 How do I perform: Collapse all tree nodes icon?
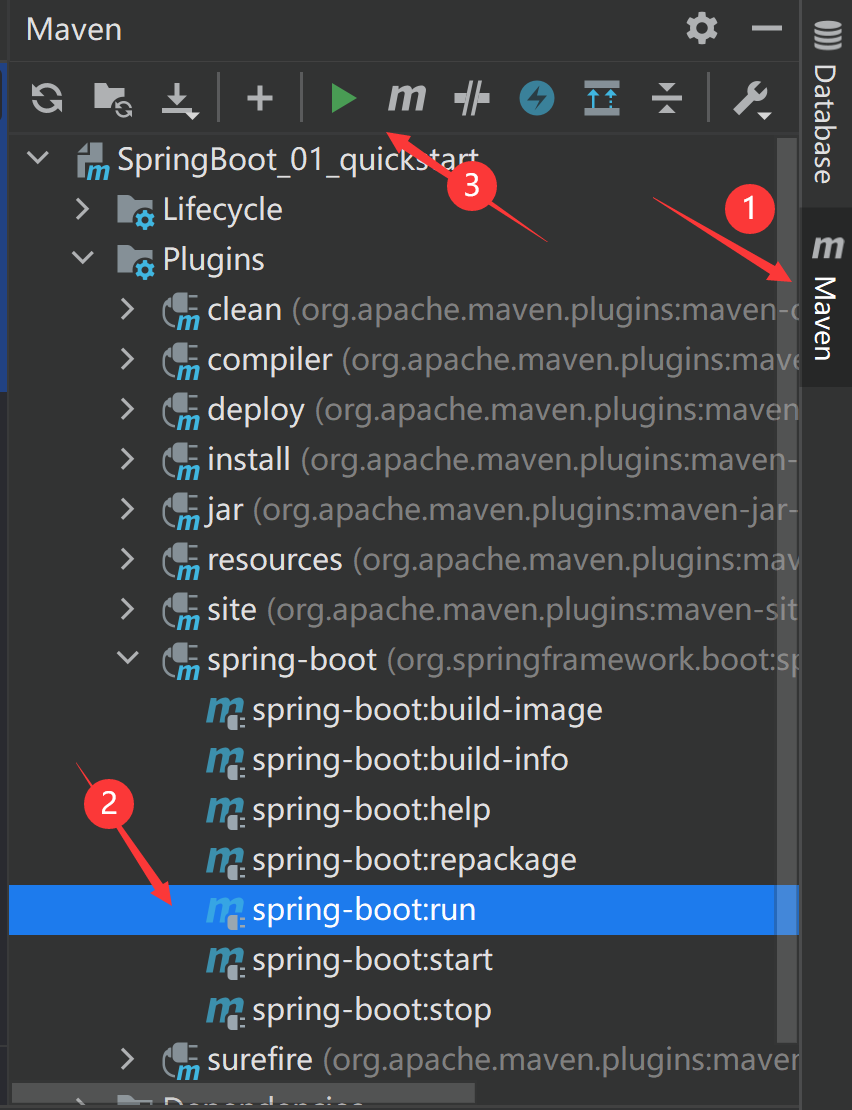pos(667,98)
